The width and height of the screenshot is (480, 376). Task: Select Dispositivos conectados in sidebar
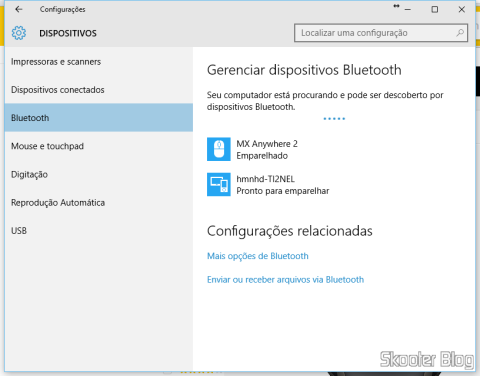(x=99, y=90)
